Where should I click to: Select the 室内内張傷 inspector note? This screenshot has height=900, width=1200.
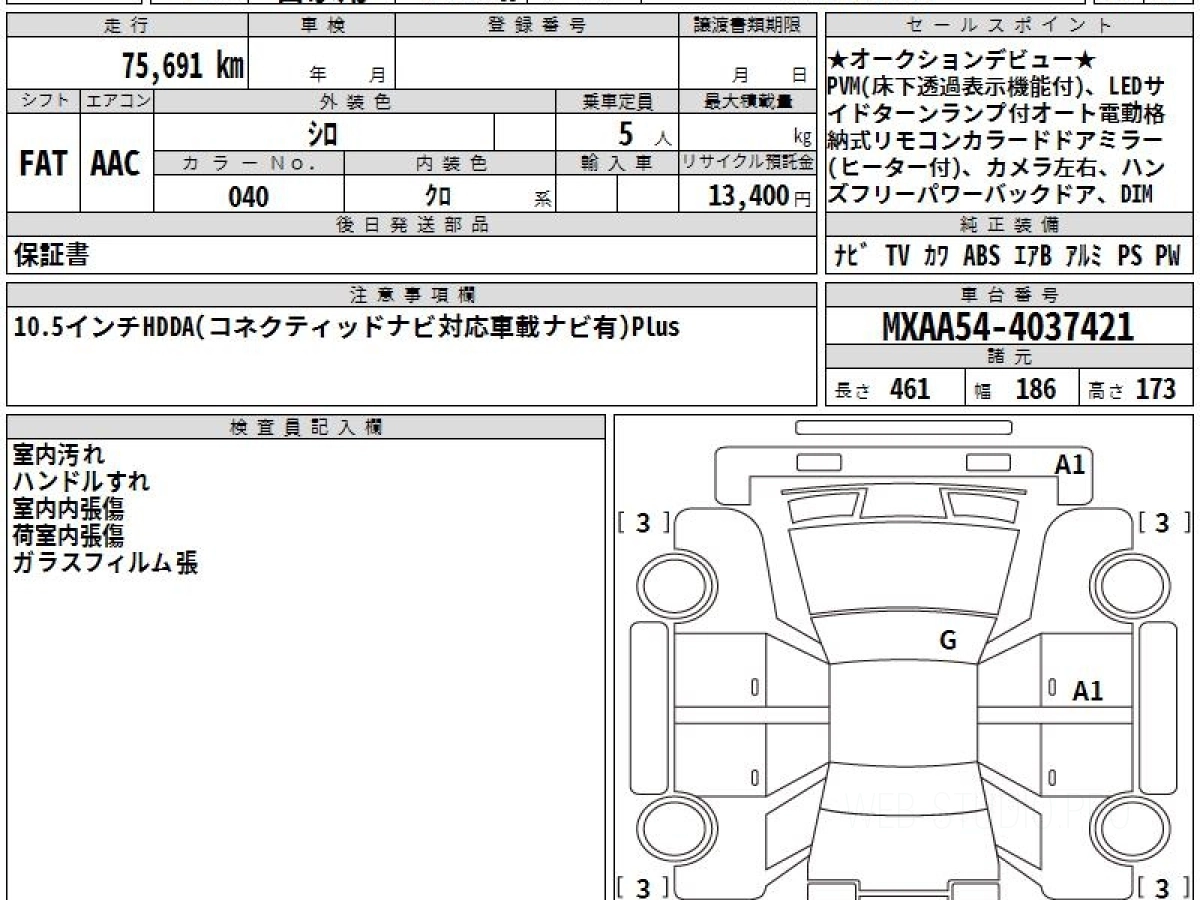pos(69,509)
